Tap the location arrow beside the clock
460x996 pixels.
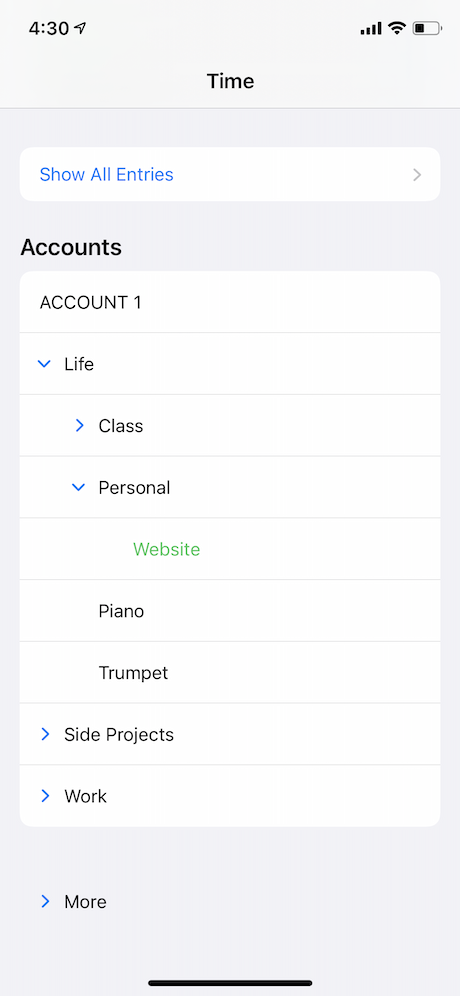click(x=79, y=28)
